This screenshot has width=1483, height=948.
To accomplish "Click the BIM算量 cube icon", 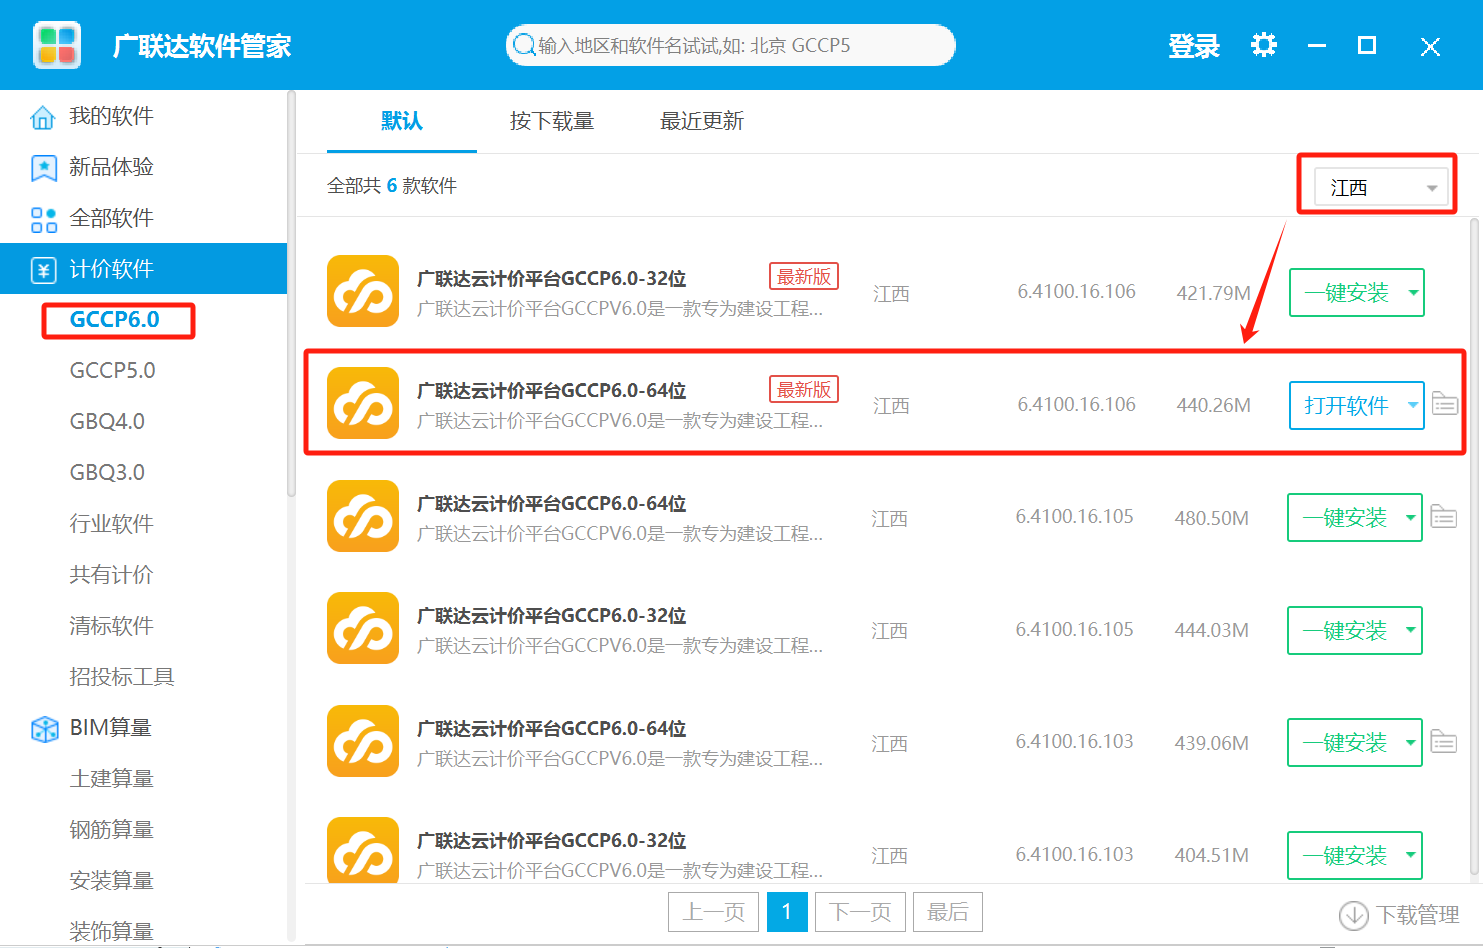I will [44, 729].
